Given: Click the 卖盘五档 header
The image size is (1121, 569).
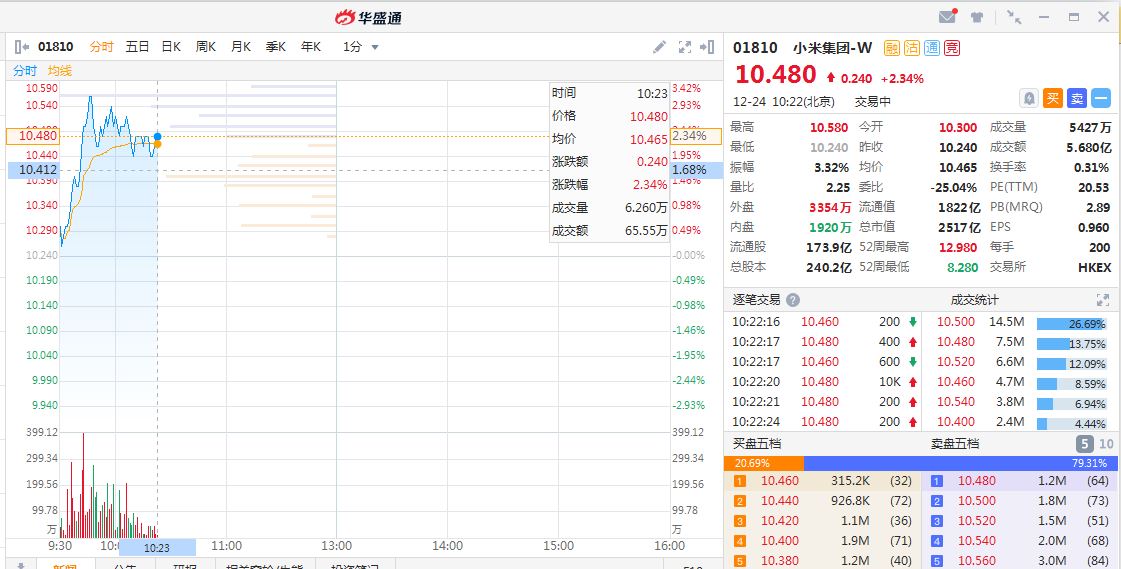Looking at the screenshot, I should pos(955,444).
